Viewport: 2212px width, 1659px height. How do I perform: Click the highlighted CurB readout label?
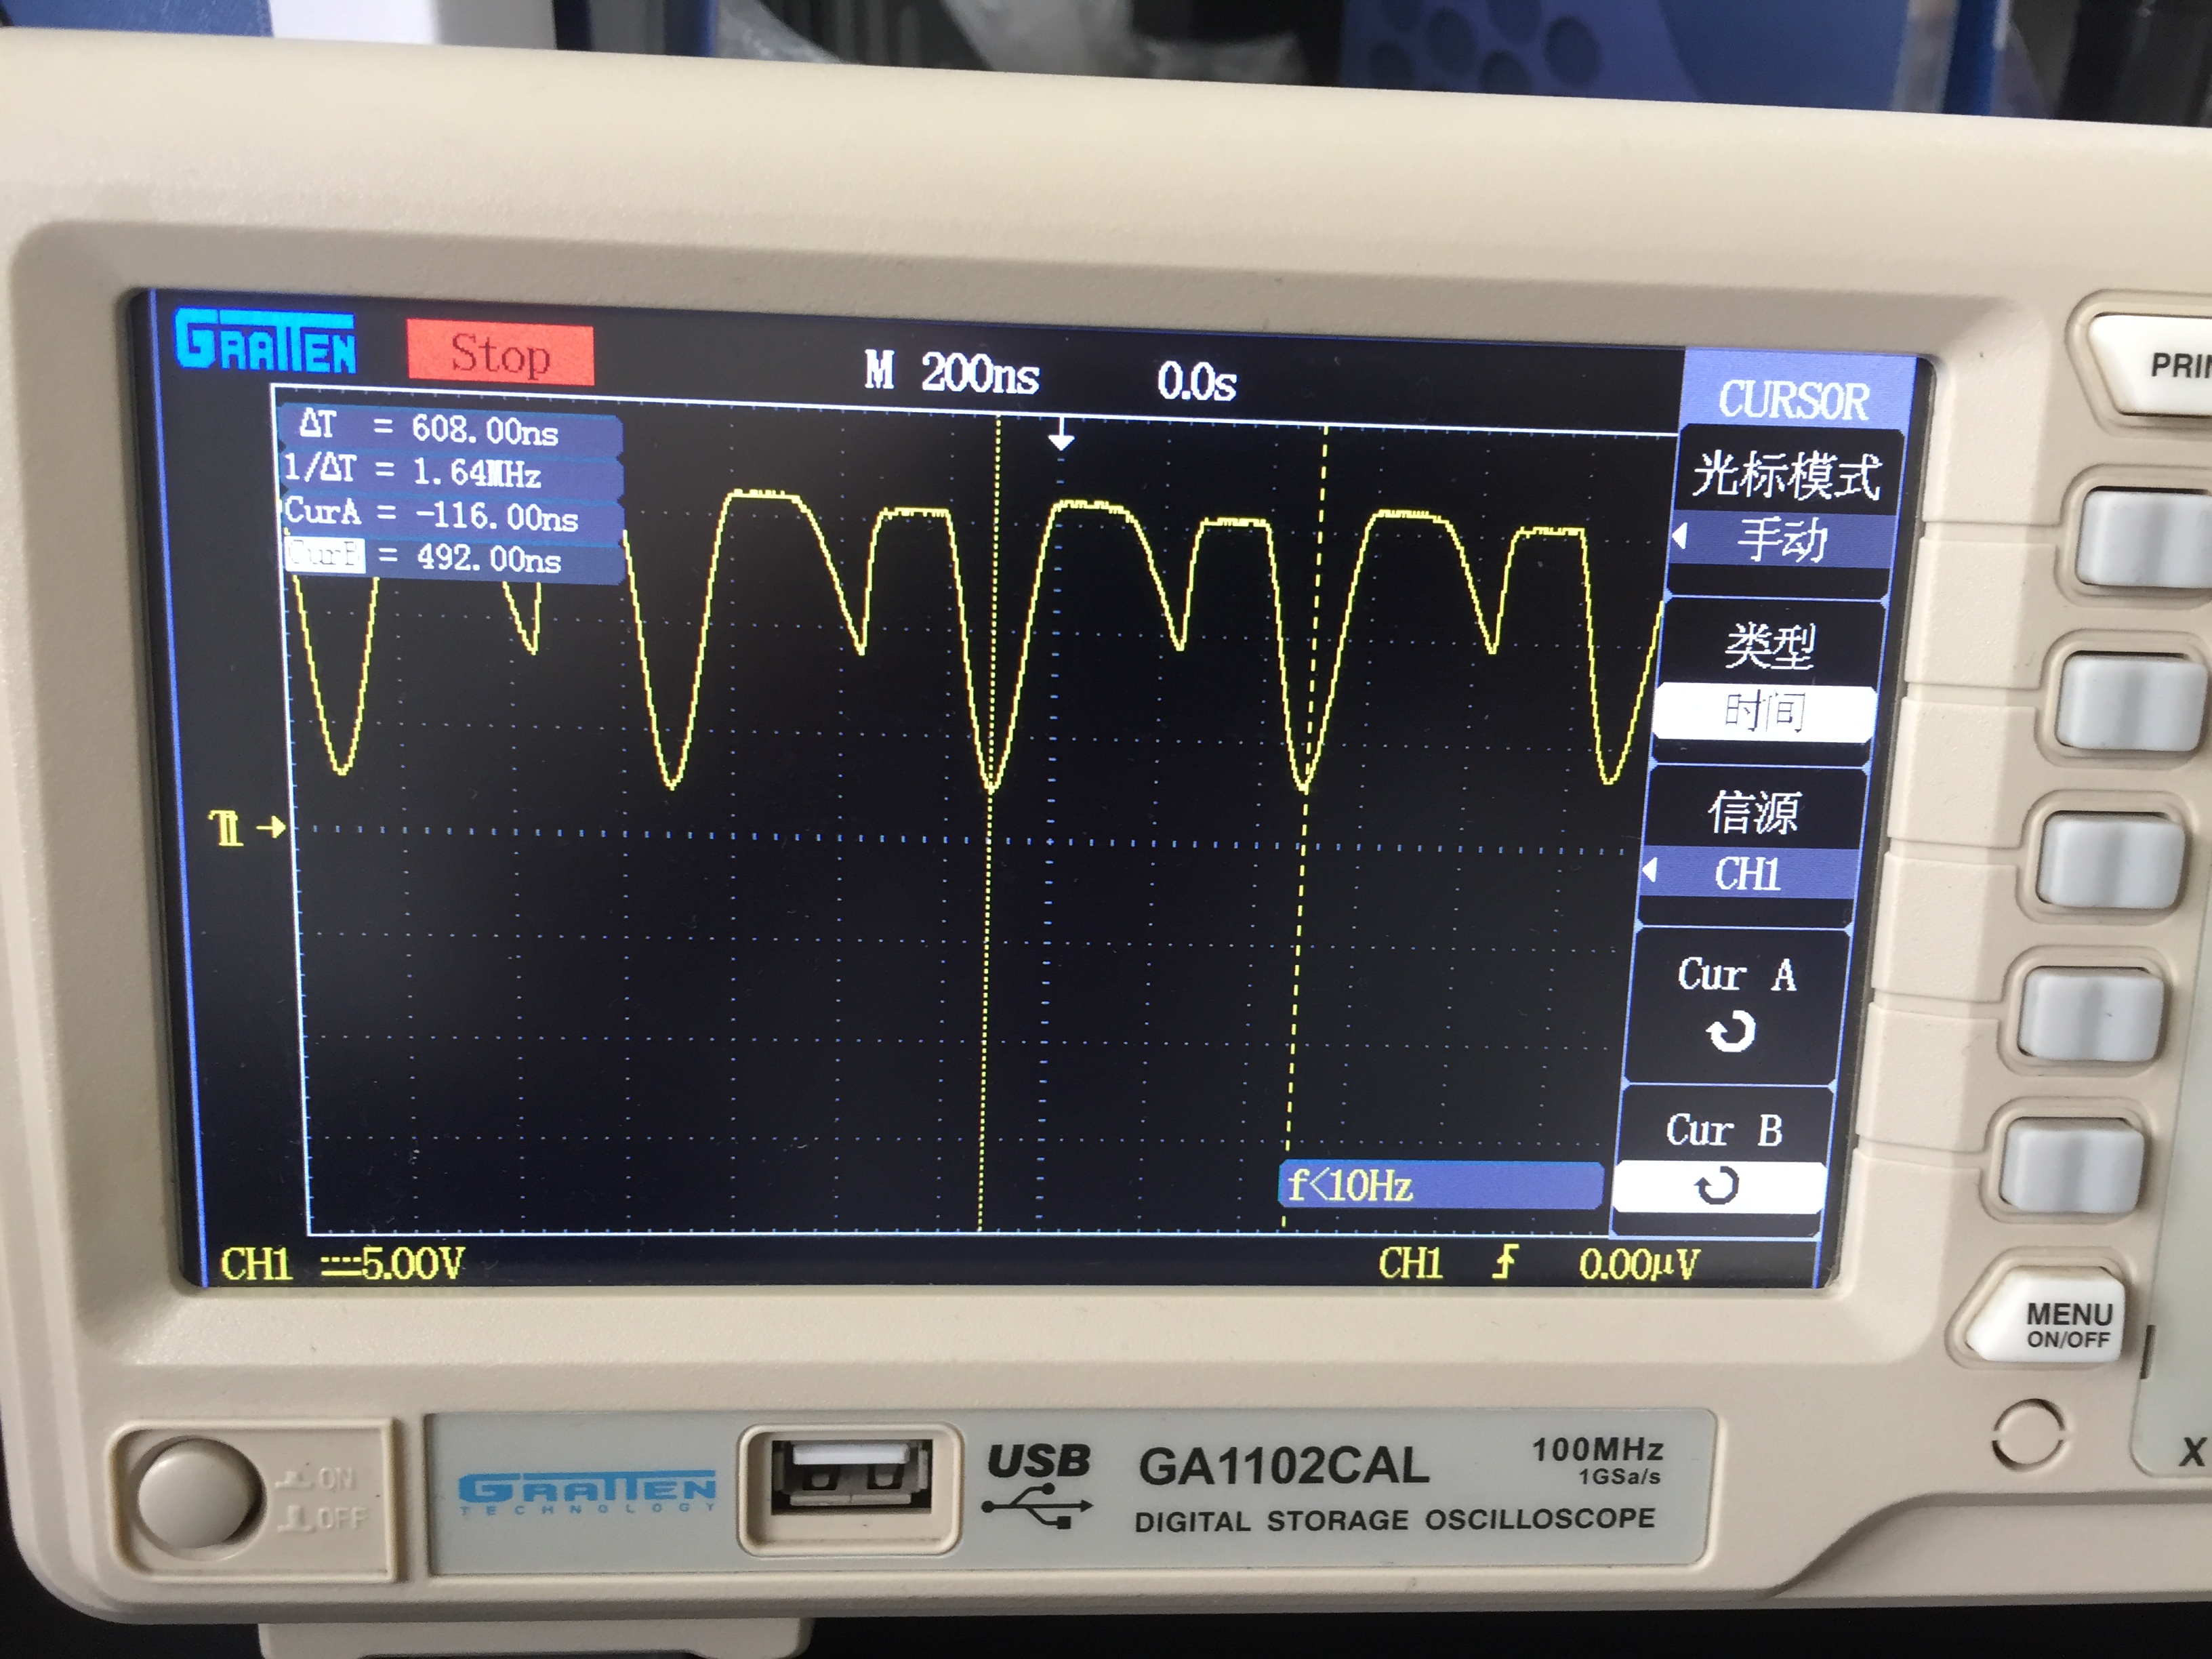coord(325,555)
